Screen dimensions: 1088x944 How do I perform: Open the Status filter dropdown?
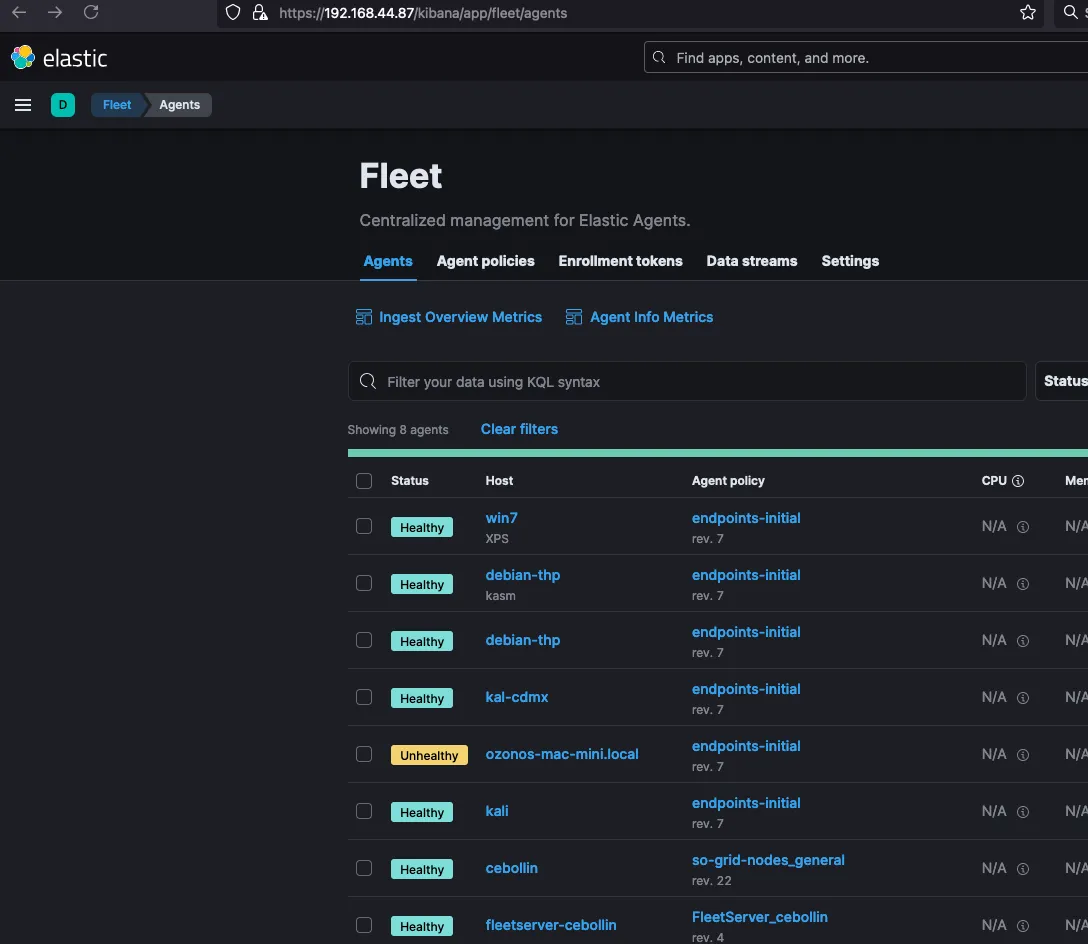[1063, 381]
